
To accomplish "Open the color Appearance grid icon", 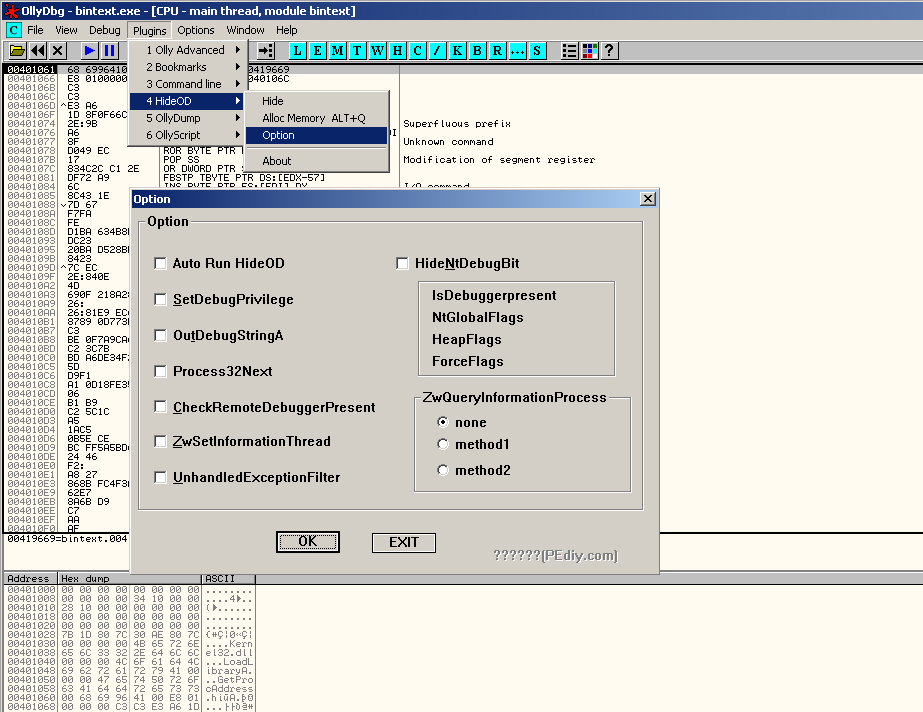I will tap(589, 50).
